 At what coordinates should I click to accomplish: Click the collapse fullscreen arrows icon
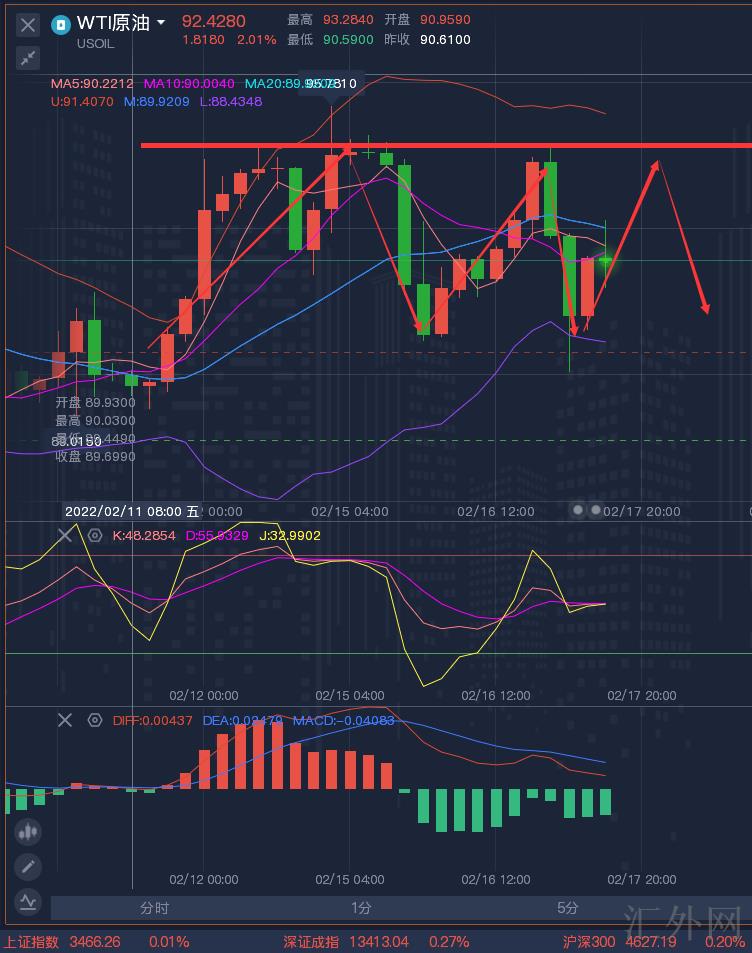pyautogui.click(x=28, y=58)
